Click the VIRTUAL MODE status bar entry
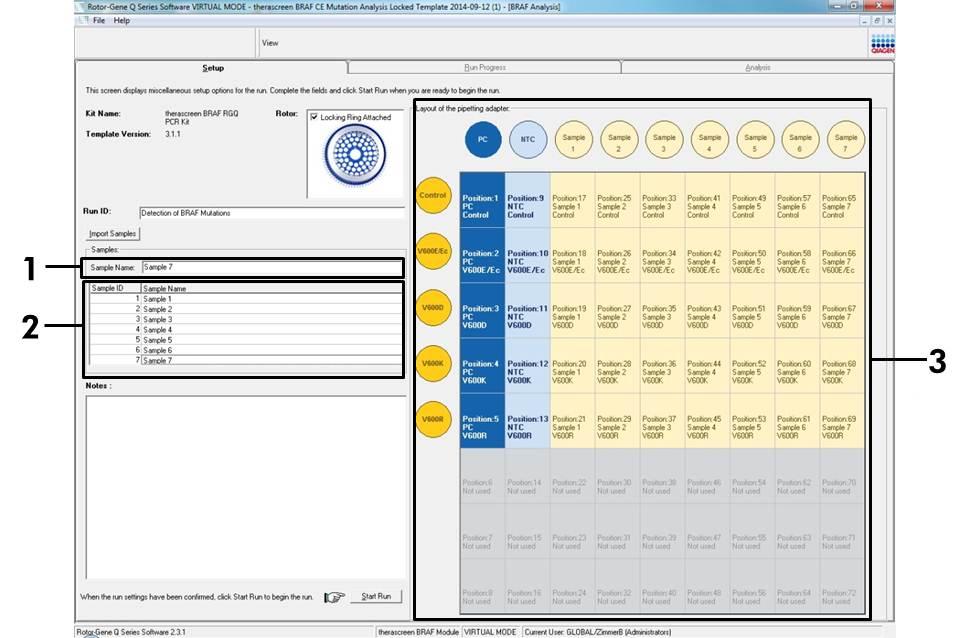This screenshot has width=968, height=638. (490, 632)
